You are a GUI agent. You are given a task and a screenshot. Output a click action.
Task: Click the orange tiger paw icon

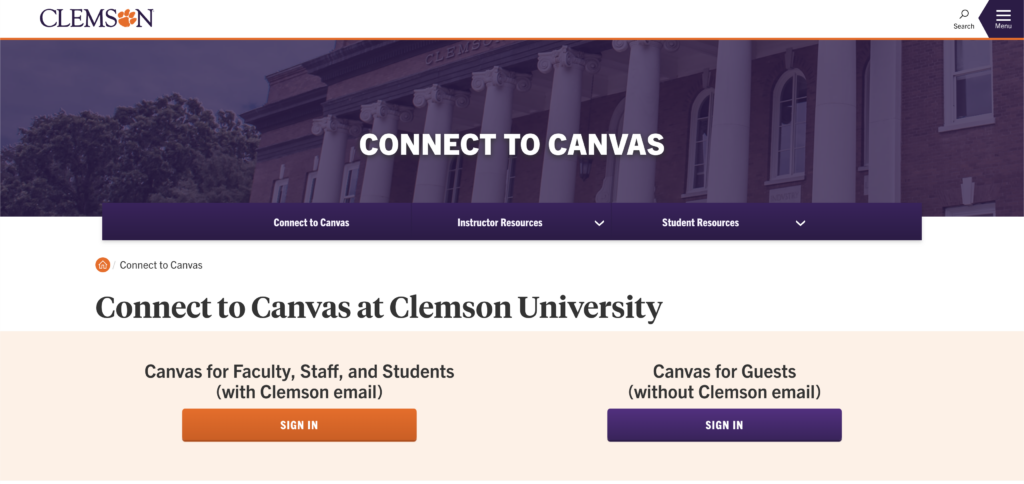point(128,17)
